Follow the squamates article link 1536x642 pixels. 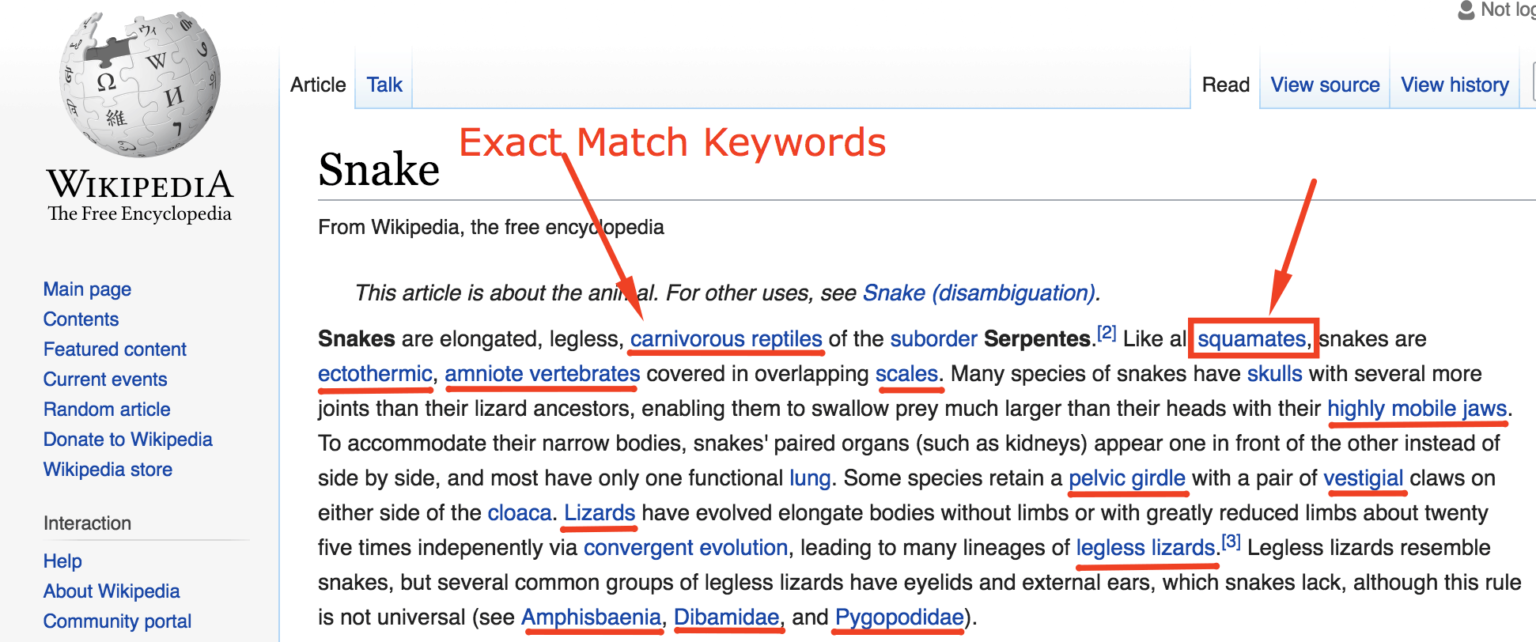coord(1252,338)
